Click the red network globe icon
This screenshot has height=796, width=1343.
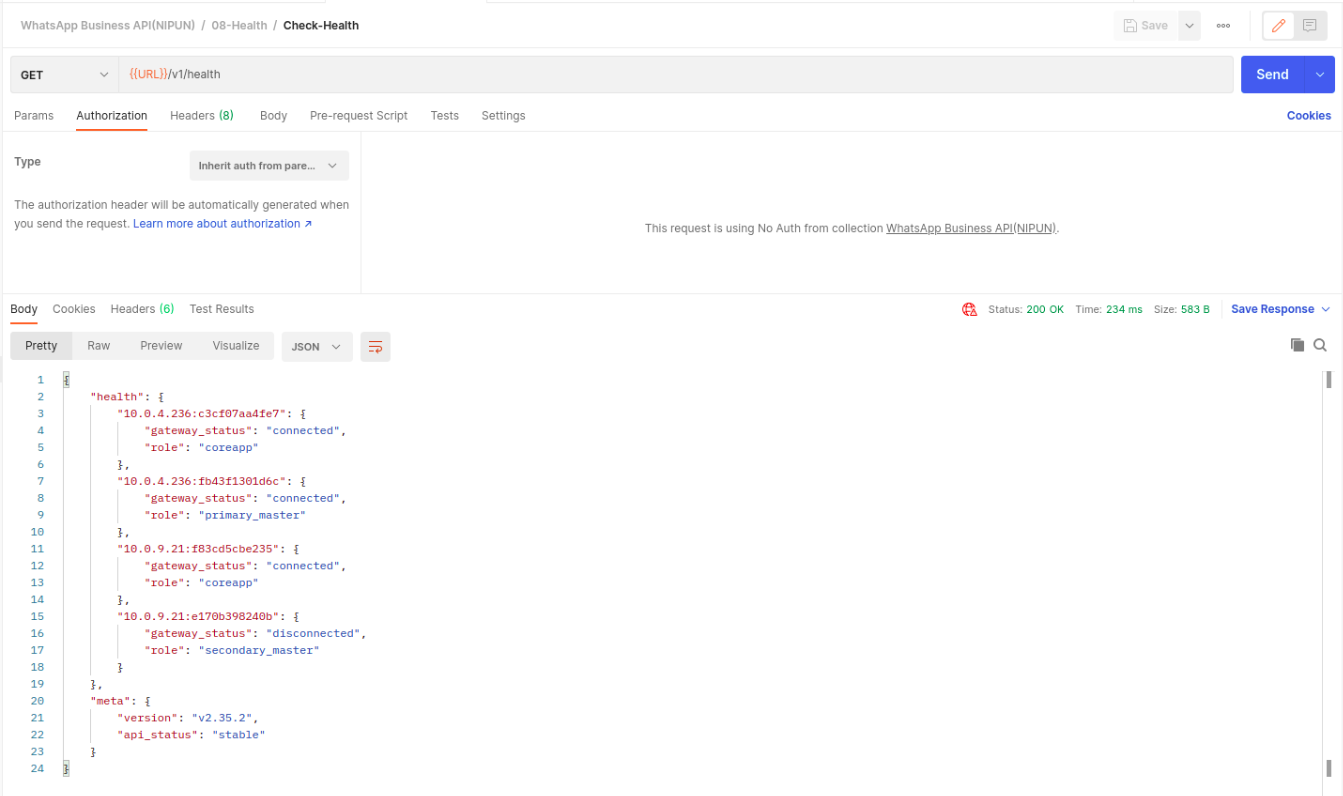click(969, 310)
